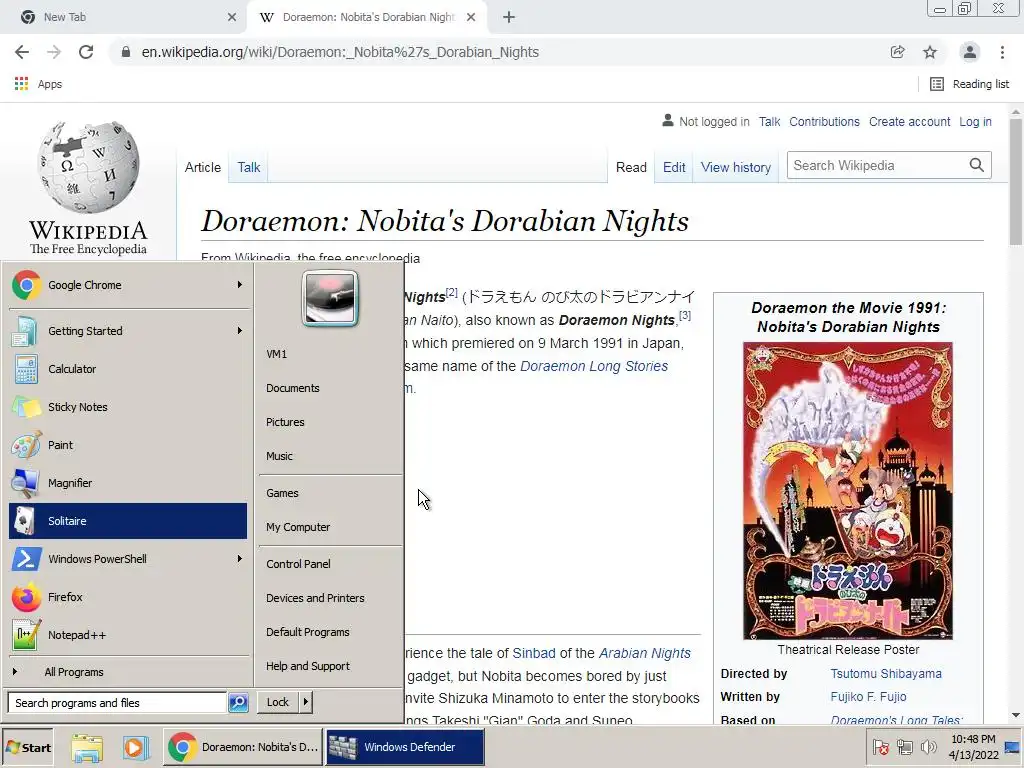This screenshot has height=768, width=1024.
Task: Click the Log in link
Action: (x=975, y=121)
